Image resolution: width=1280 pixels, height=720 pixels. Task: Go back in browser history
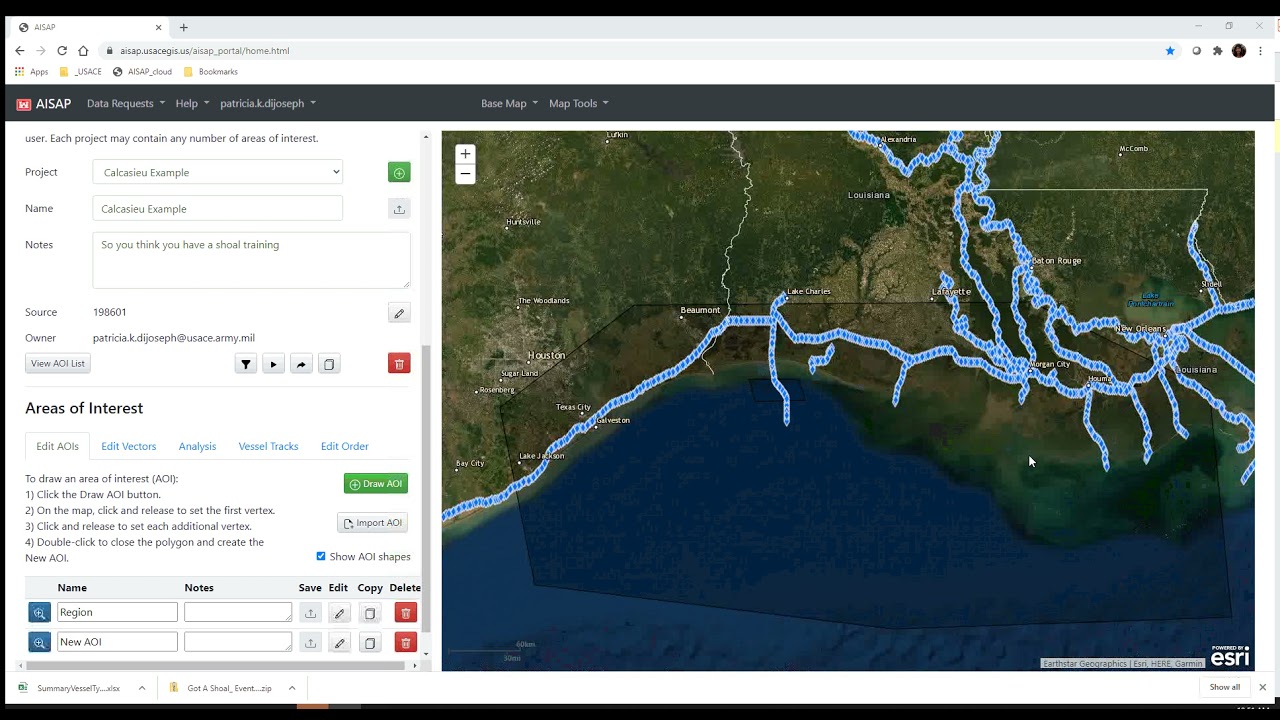click(20, 51)
